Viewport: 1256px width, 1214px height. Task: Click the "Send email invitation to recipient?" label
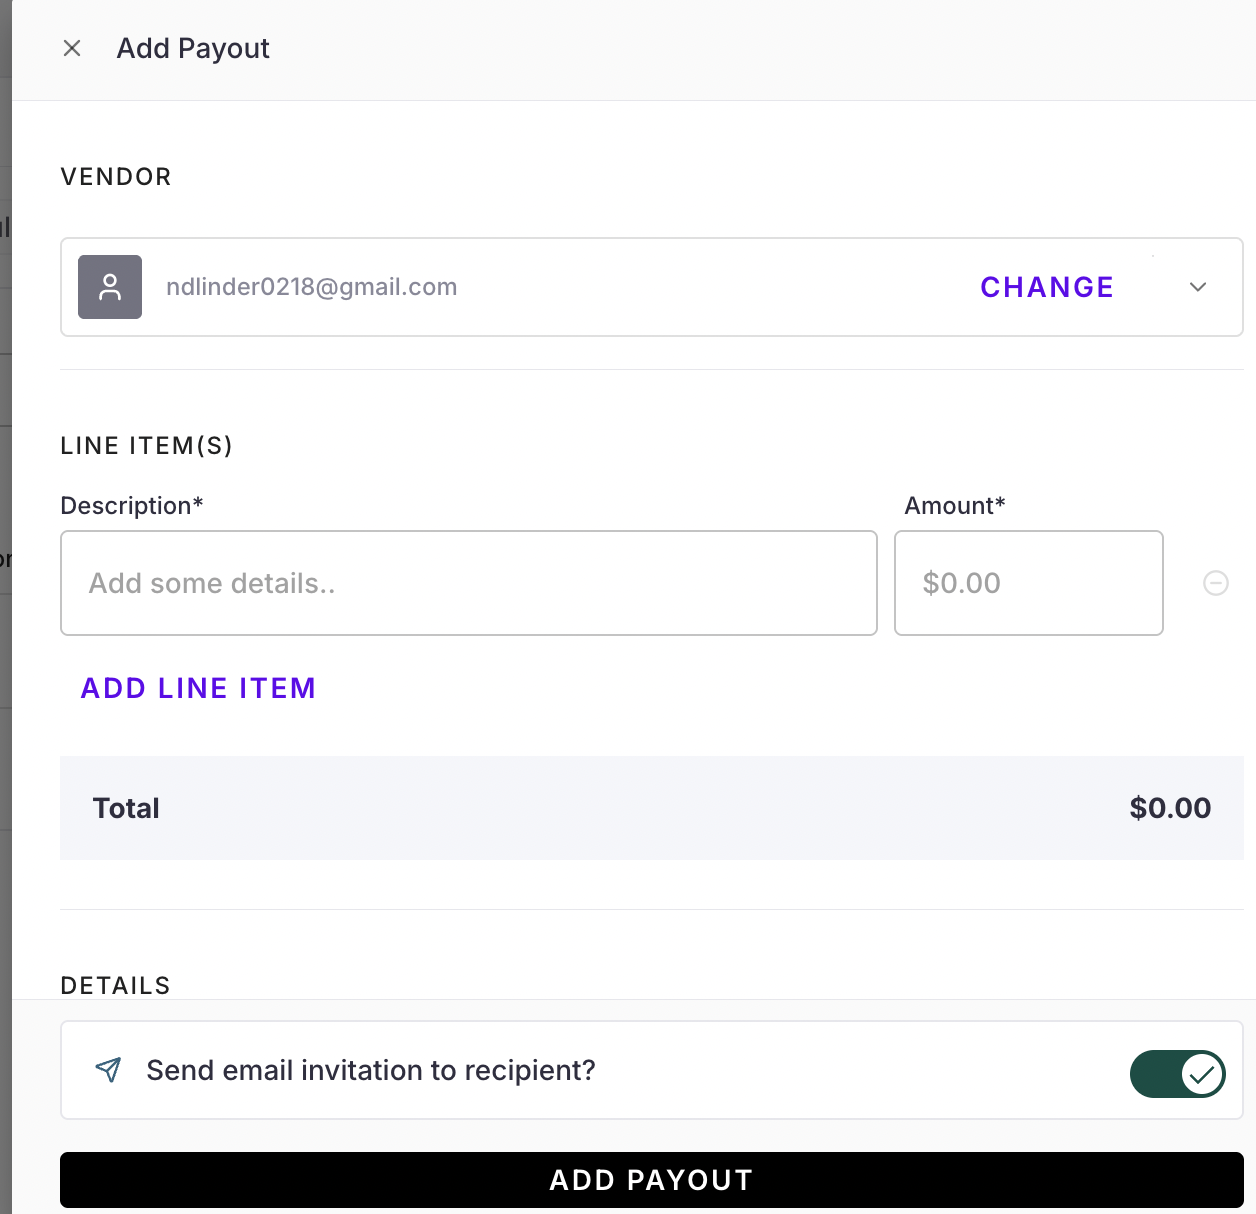[371, 1070]
